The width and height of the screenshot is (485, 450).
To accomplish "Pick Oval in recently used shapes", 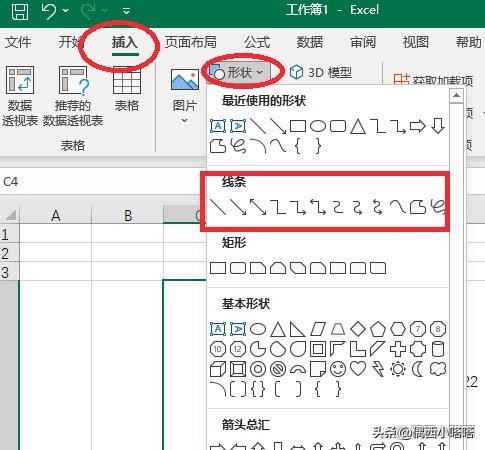I will 318,126.
